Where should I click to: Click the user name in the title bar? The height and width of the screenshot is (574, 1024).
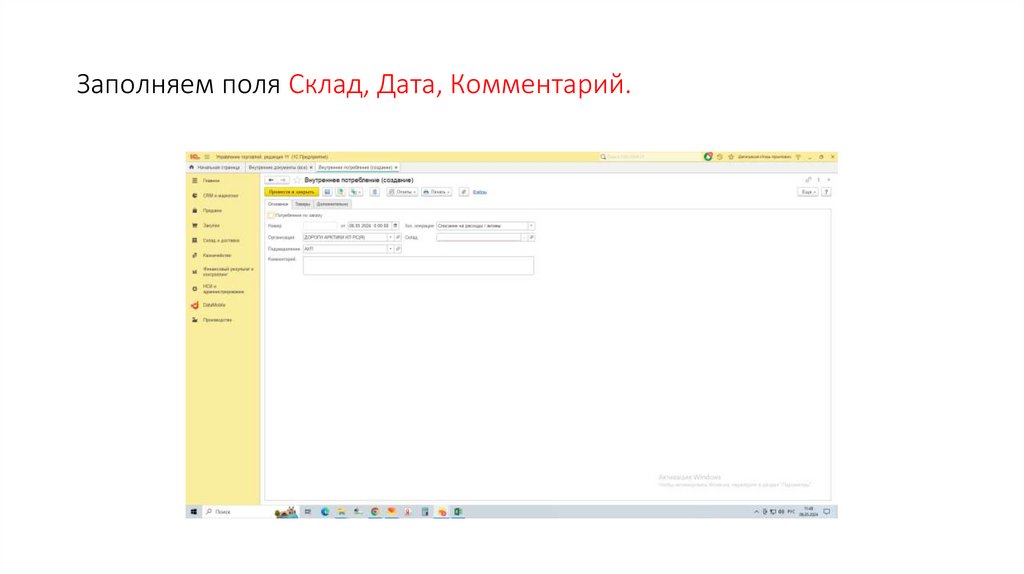765,157
